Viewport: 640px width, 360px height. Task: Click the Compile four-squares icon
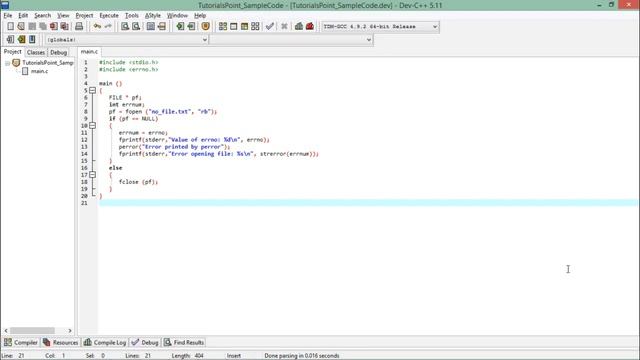coord(223,27)
